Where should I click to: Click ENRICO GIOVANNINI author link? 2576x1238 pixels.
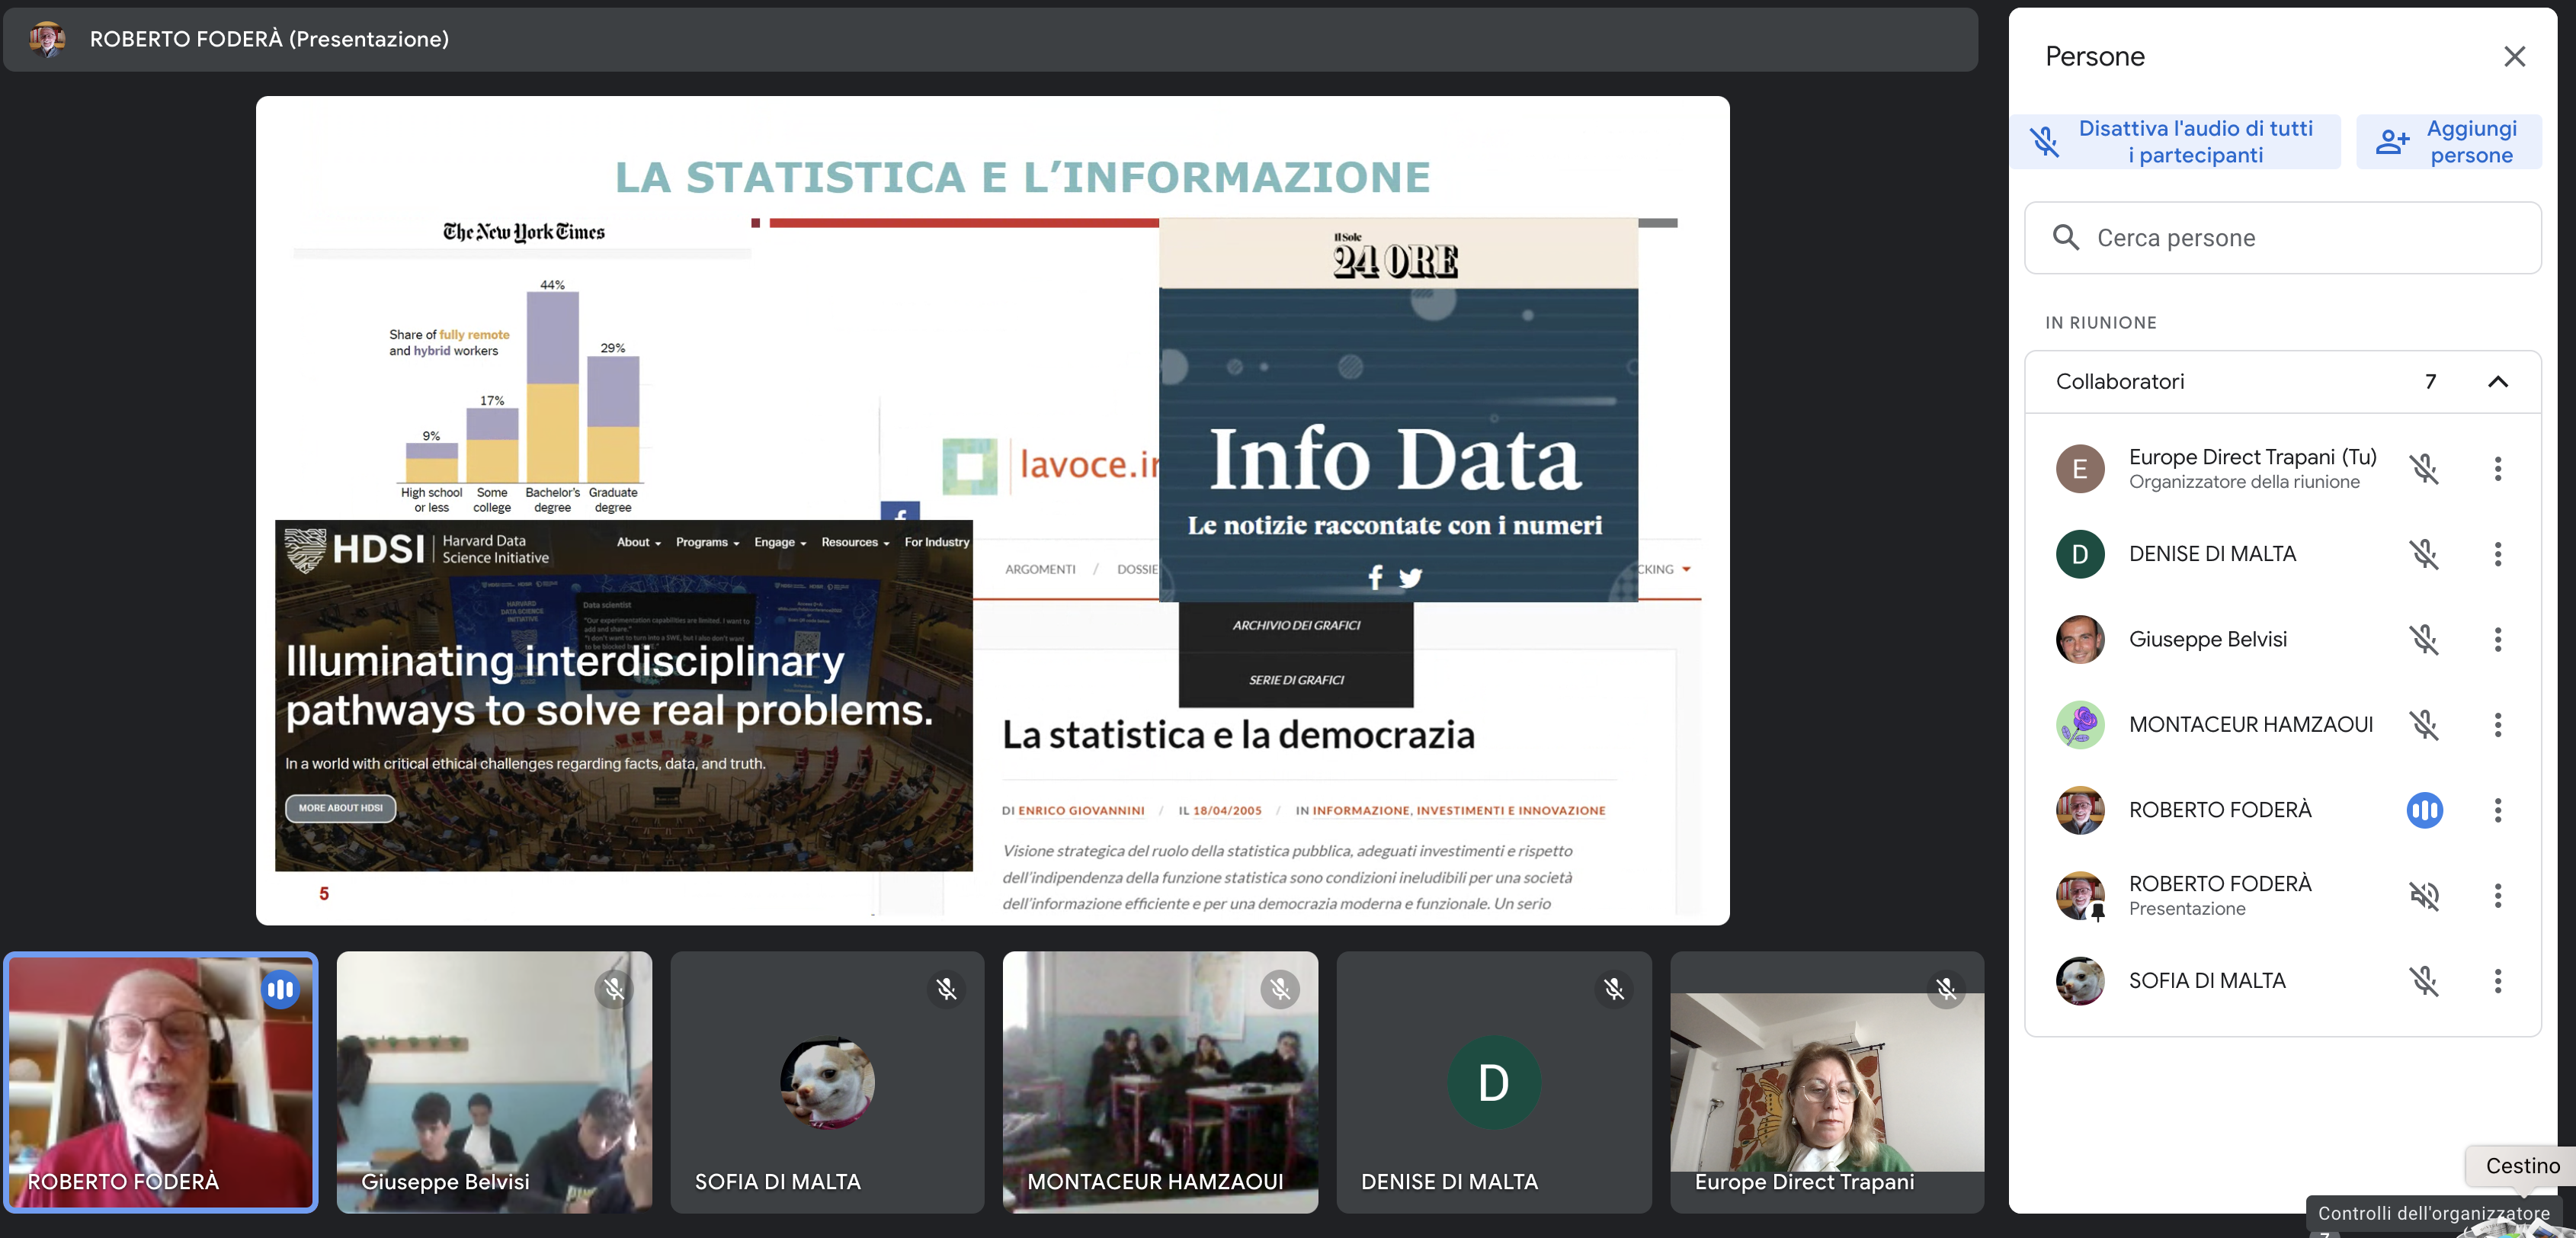(x=1081, y=811)
